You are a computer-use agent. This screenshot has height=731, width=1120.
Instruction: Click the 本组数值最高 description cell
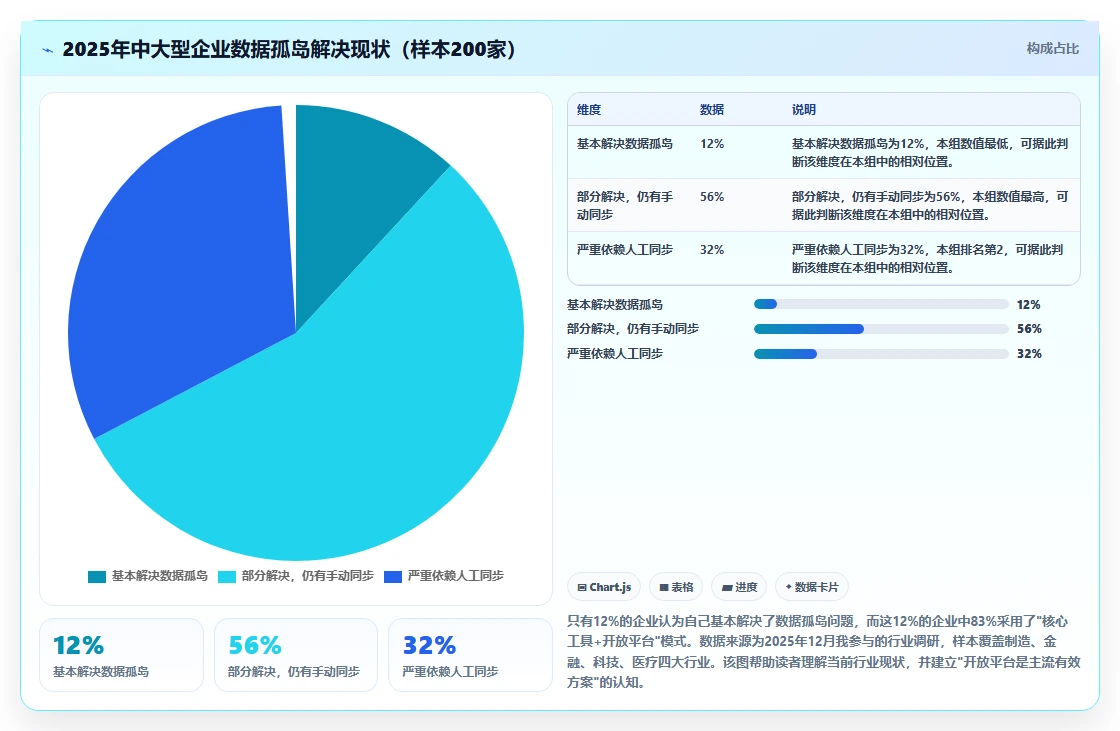[930, 205]
